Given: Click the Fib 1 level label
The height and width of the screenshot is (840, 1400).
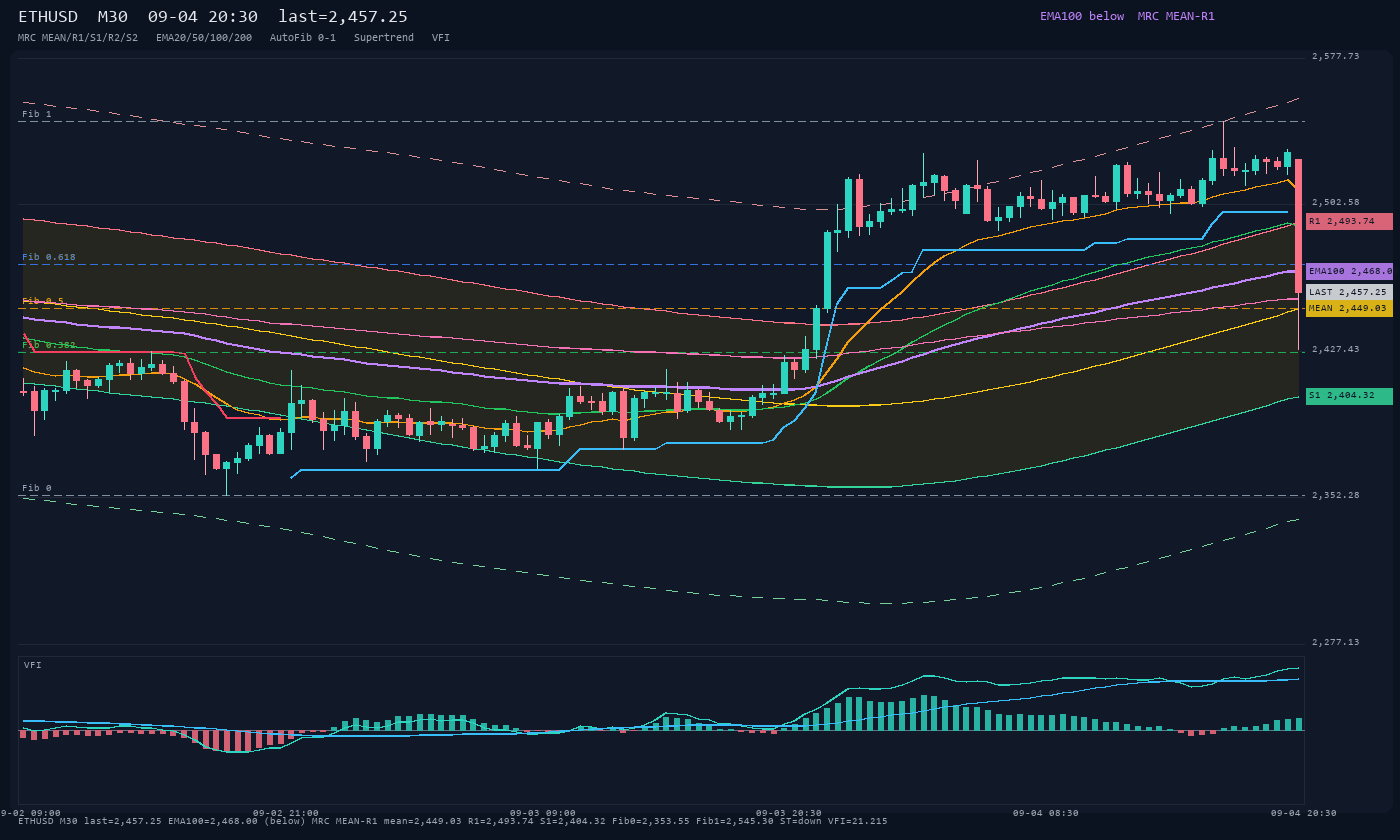Looking at the screenshot, I should [37, 114].
